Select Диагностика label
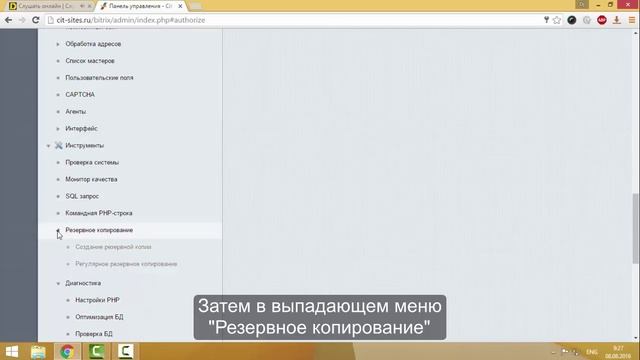Viewport: 640px width, 360px height. [x=83, y=283]
